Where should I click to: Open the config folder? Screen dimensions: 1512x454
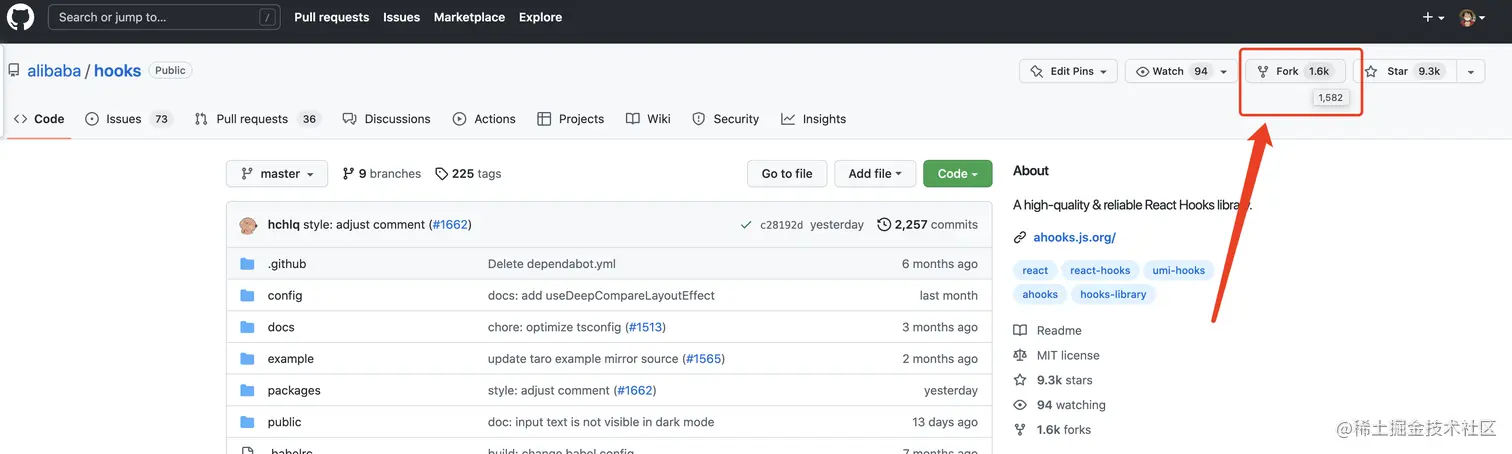(x=285, y=296)
